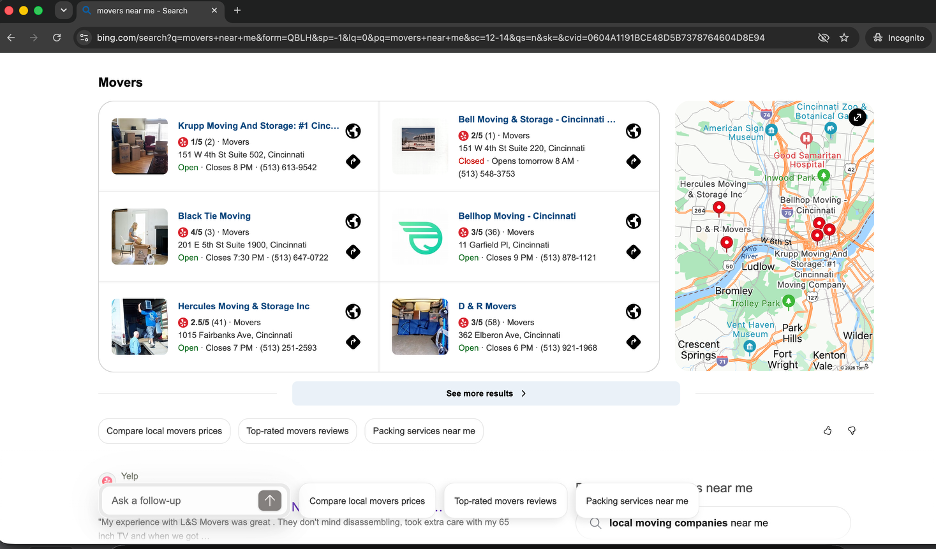
Task: Click the tracking protection eye icon
Action: [823, 38]
